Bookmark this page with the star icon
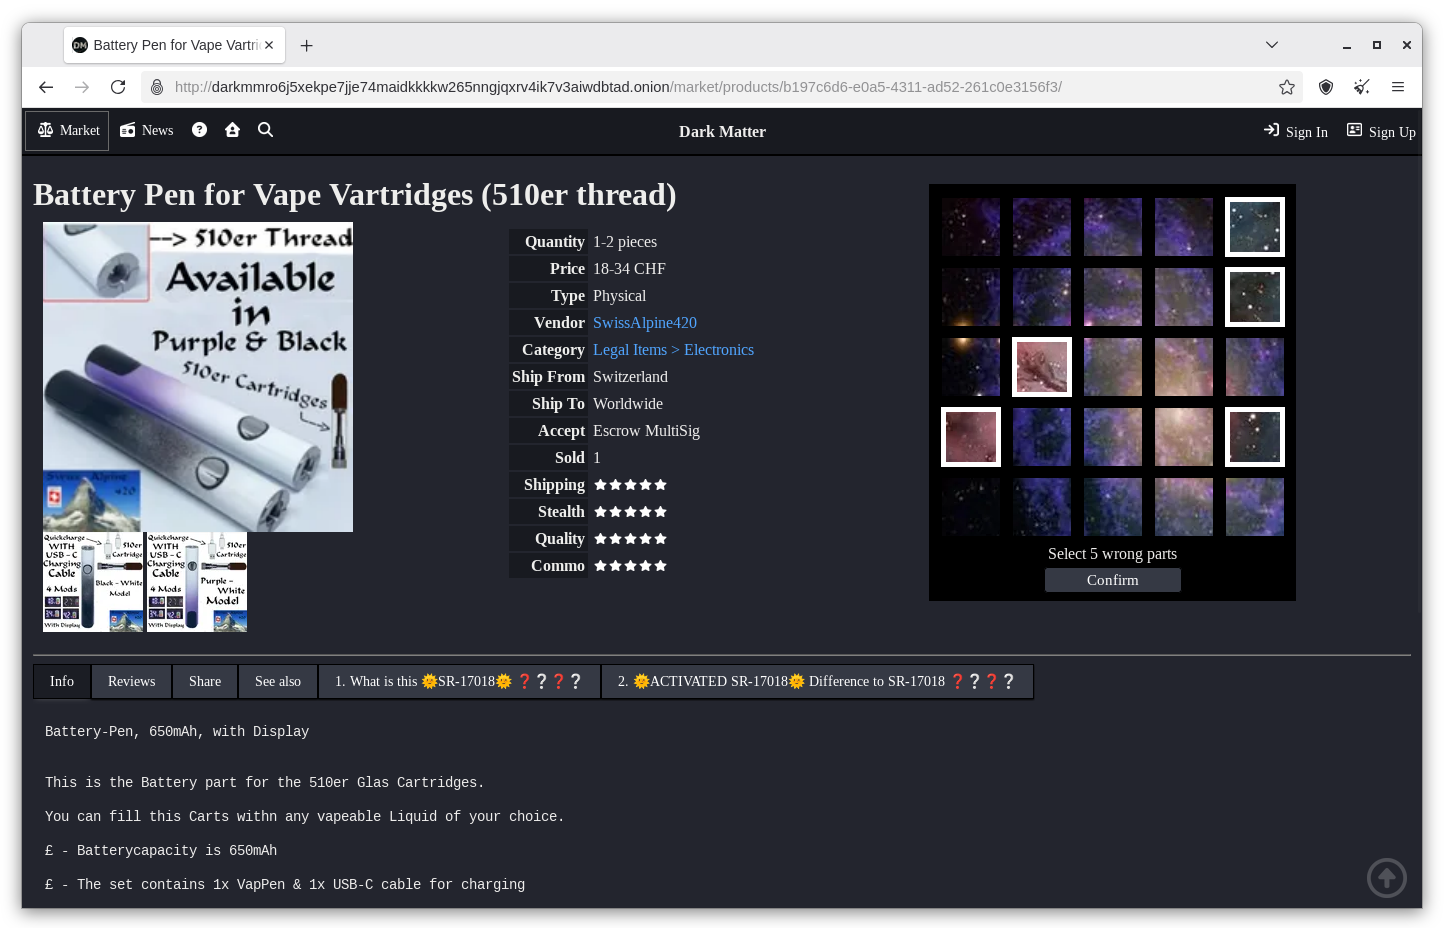 click(1286, 87)
